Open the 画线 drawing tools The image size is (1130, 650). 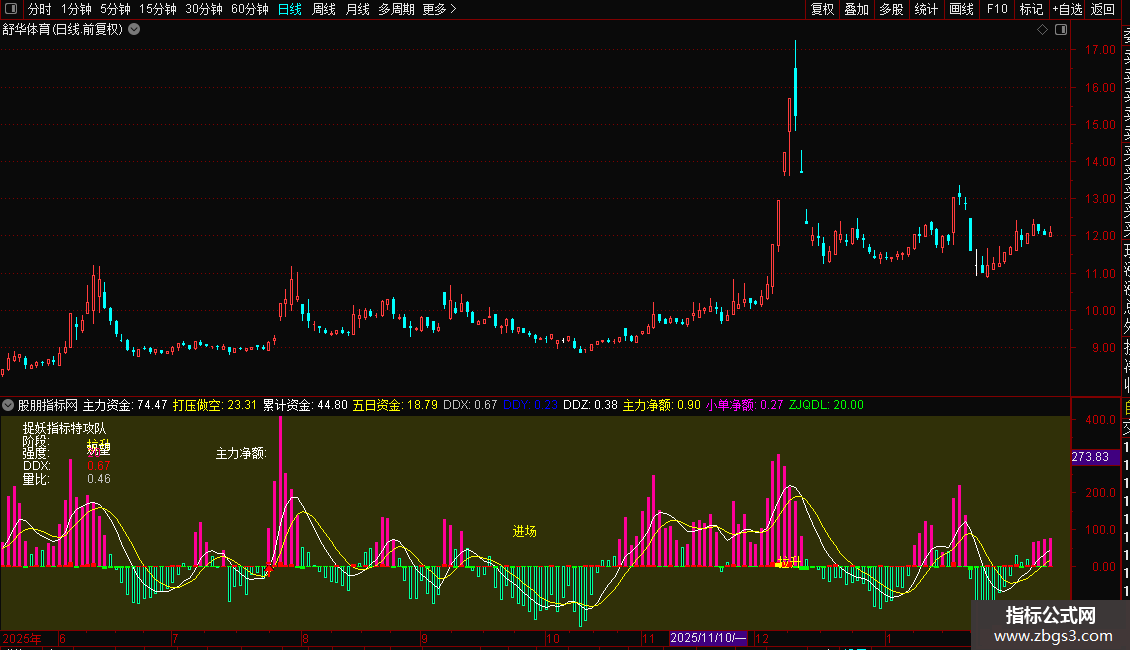pyautogui.click(x=961, y=9)
